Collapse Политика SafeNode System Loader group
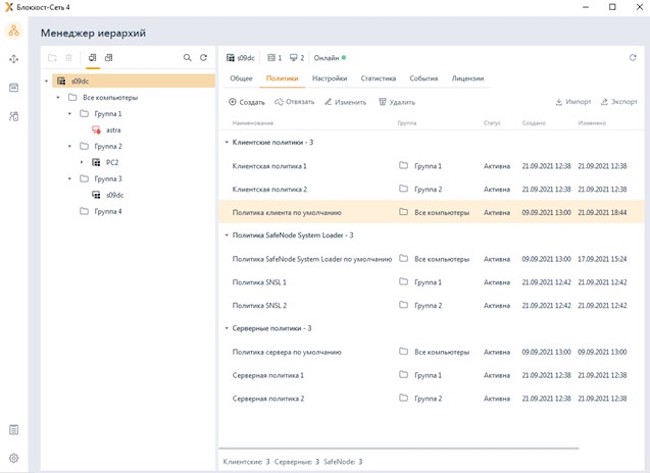The height and width of the screenshot is (473, 650). [x=225, y=235]
